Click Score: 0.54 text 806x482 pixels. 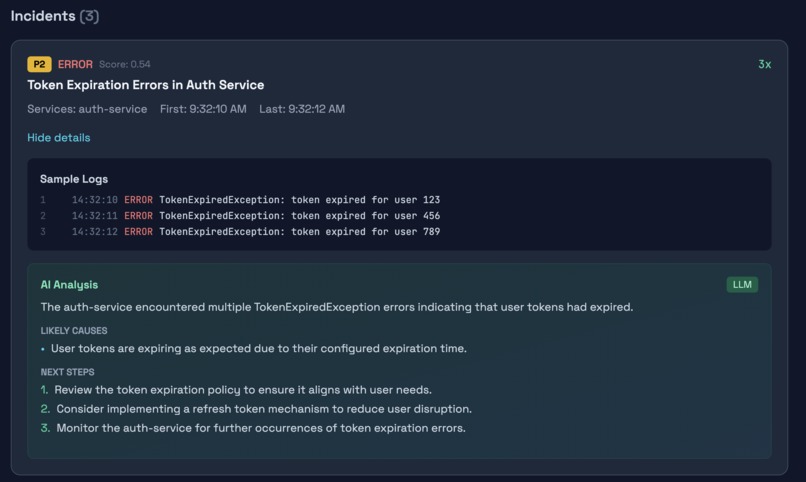pyautogui.click(x=125, y=64)
